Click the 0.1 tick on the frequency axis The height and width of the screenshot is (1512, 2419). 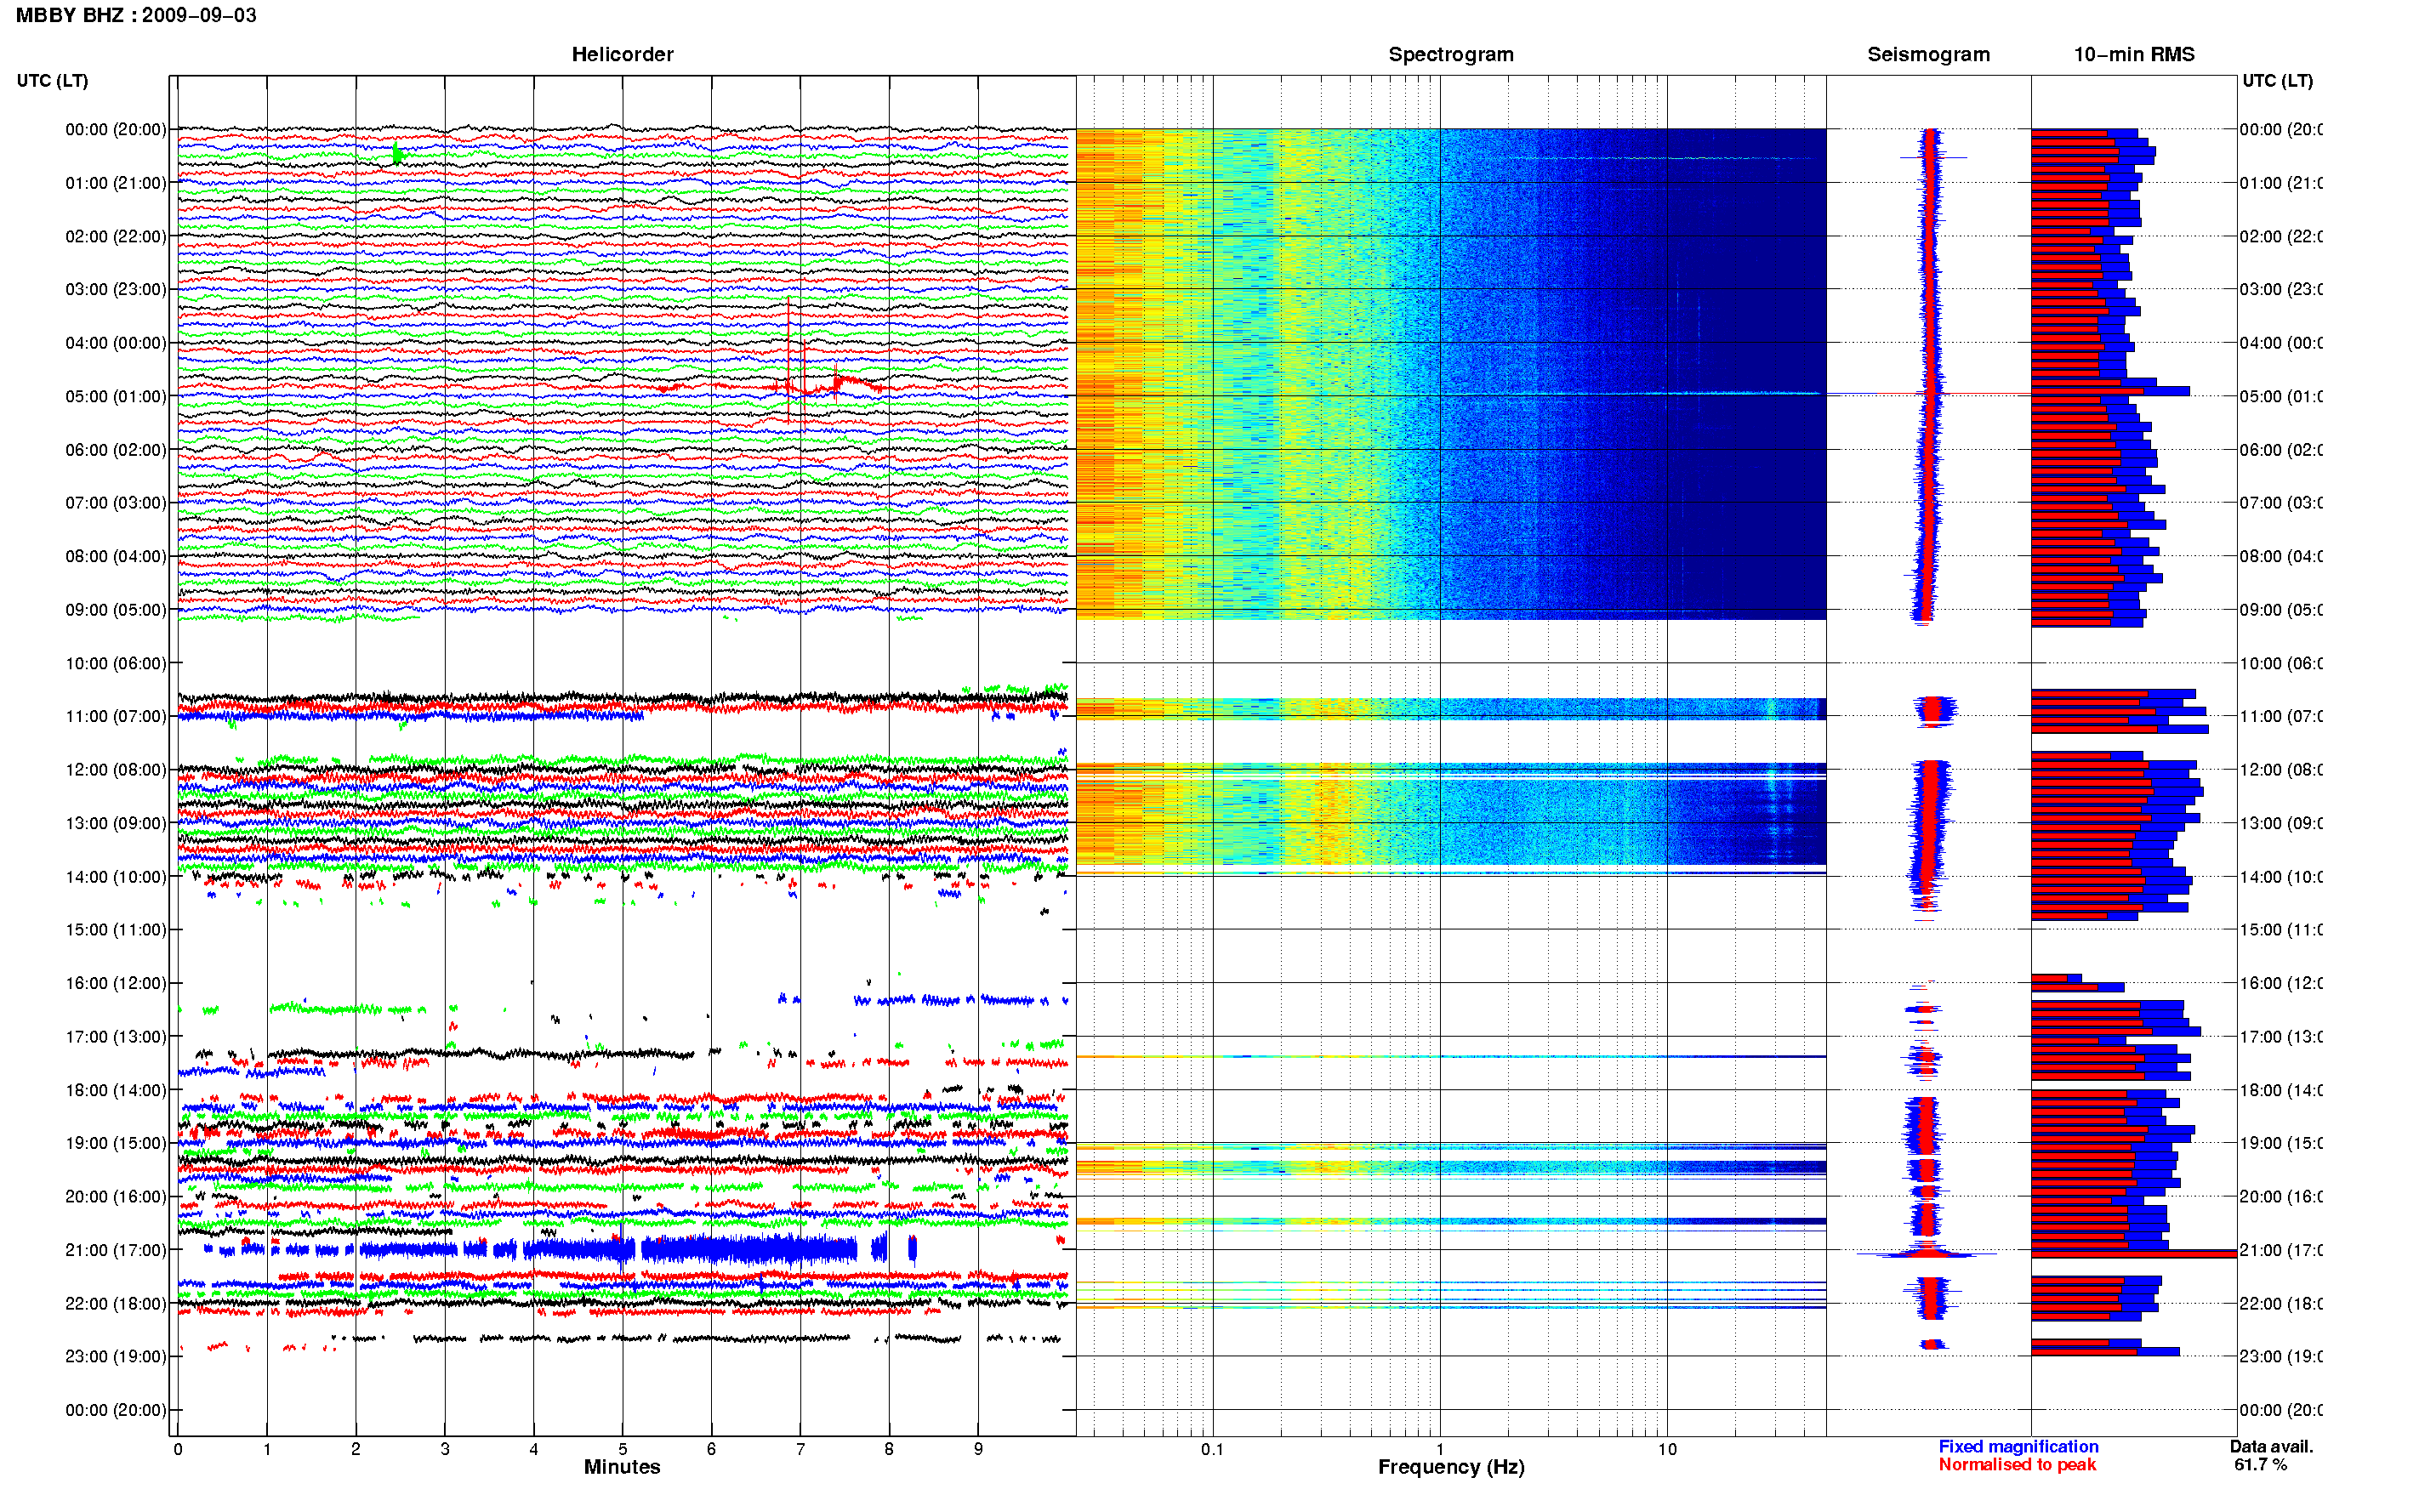click(1212, 1449)
